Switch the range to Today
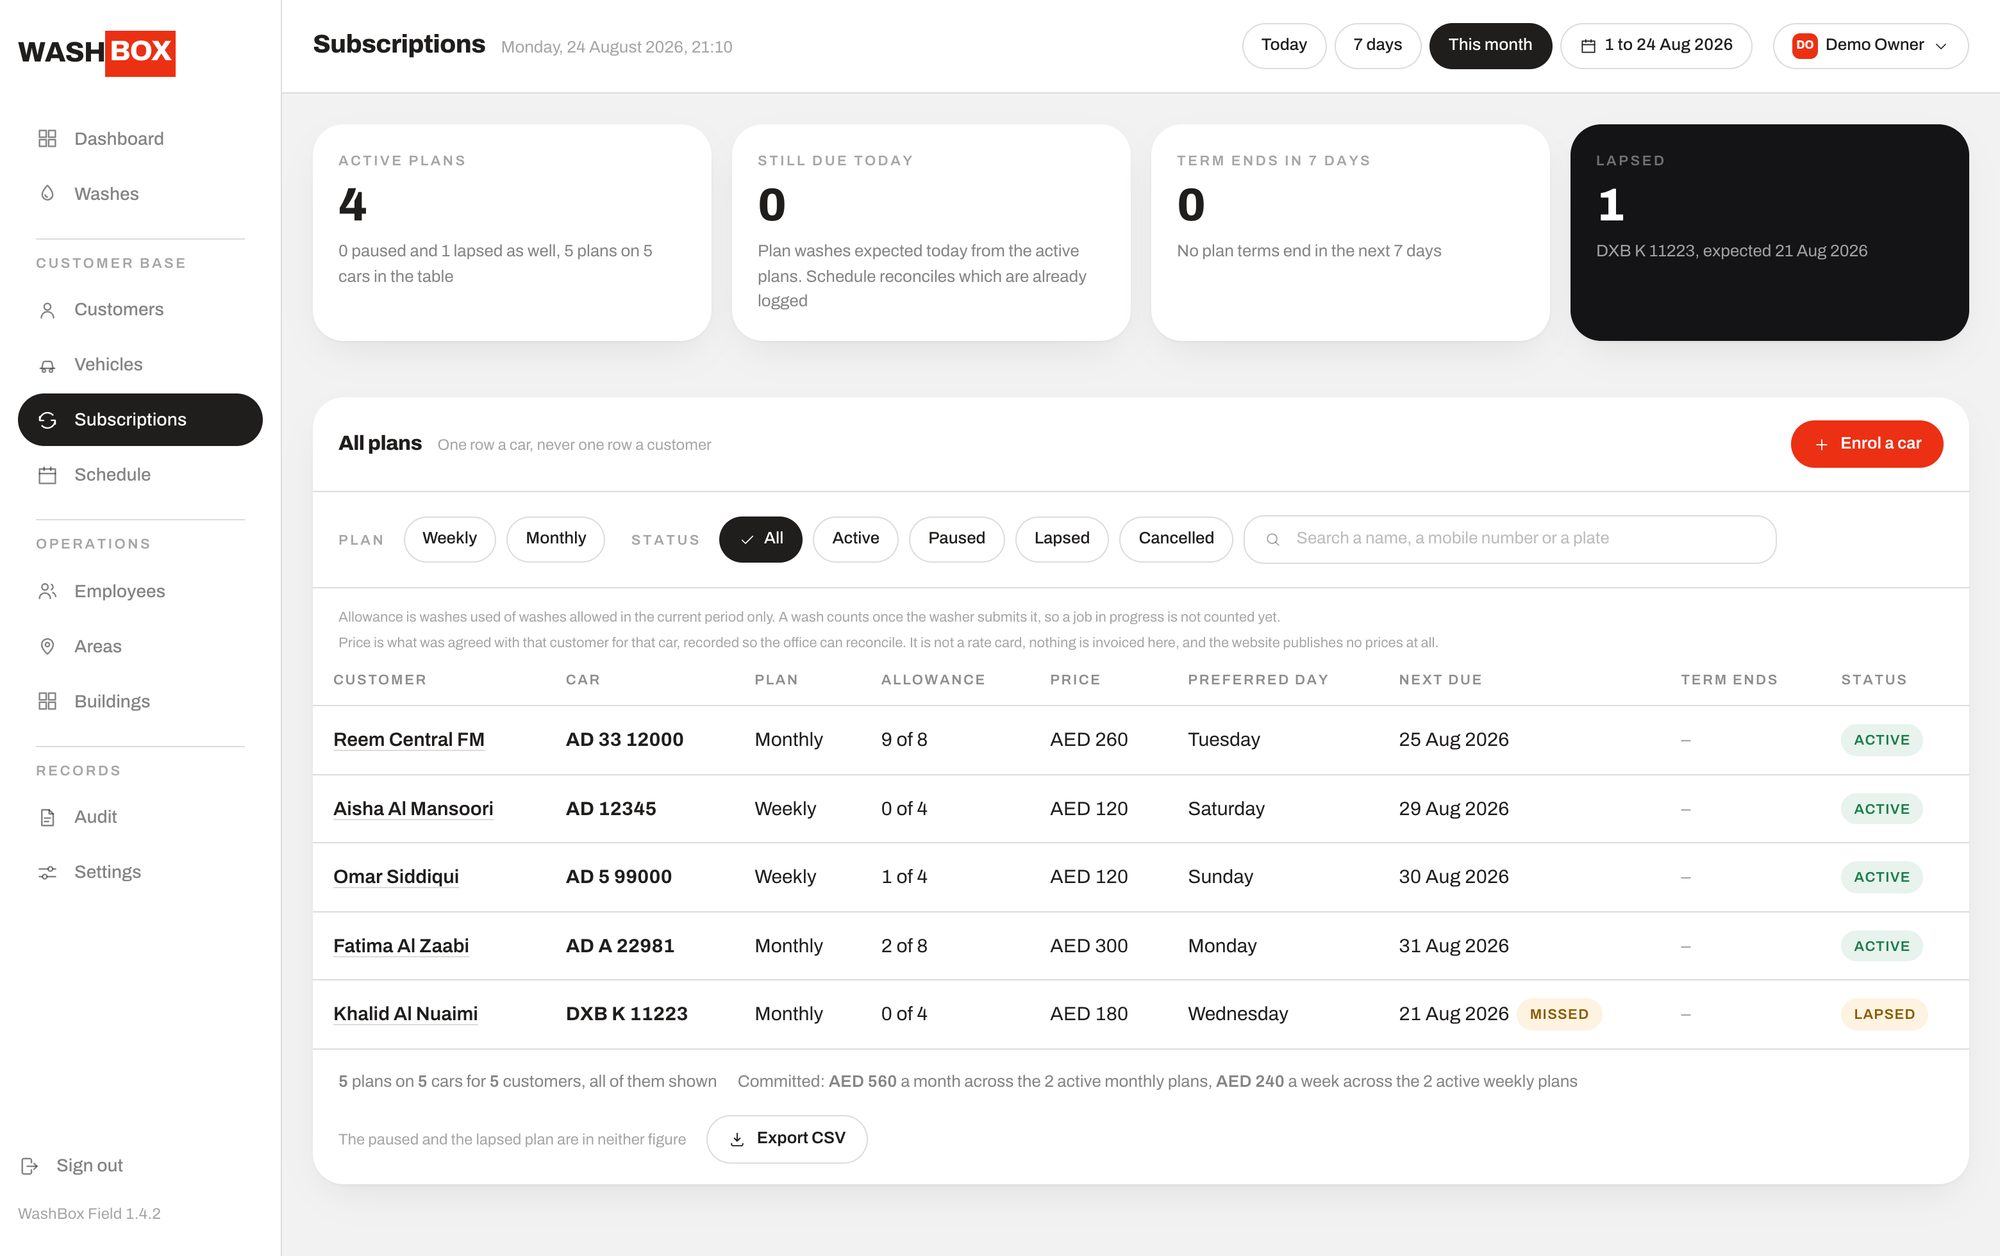Image resolution: width=2000 pixels, height=1256 pixels. (1284, 46)
